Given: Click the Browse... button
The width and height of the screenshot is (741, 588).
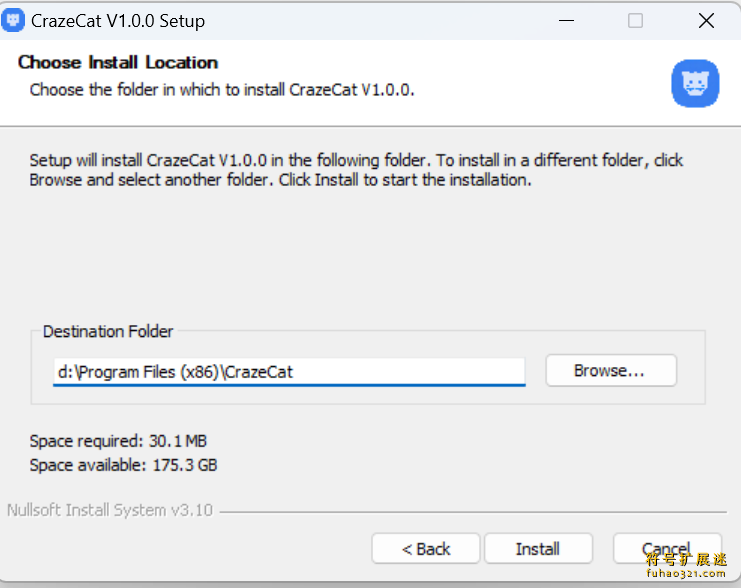Looking at the screenshot, I should tap(611, 371).
